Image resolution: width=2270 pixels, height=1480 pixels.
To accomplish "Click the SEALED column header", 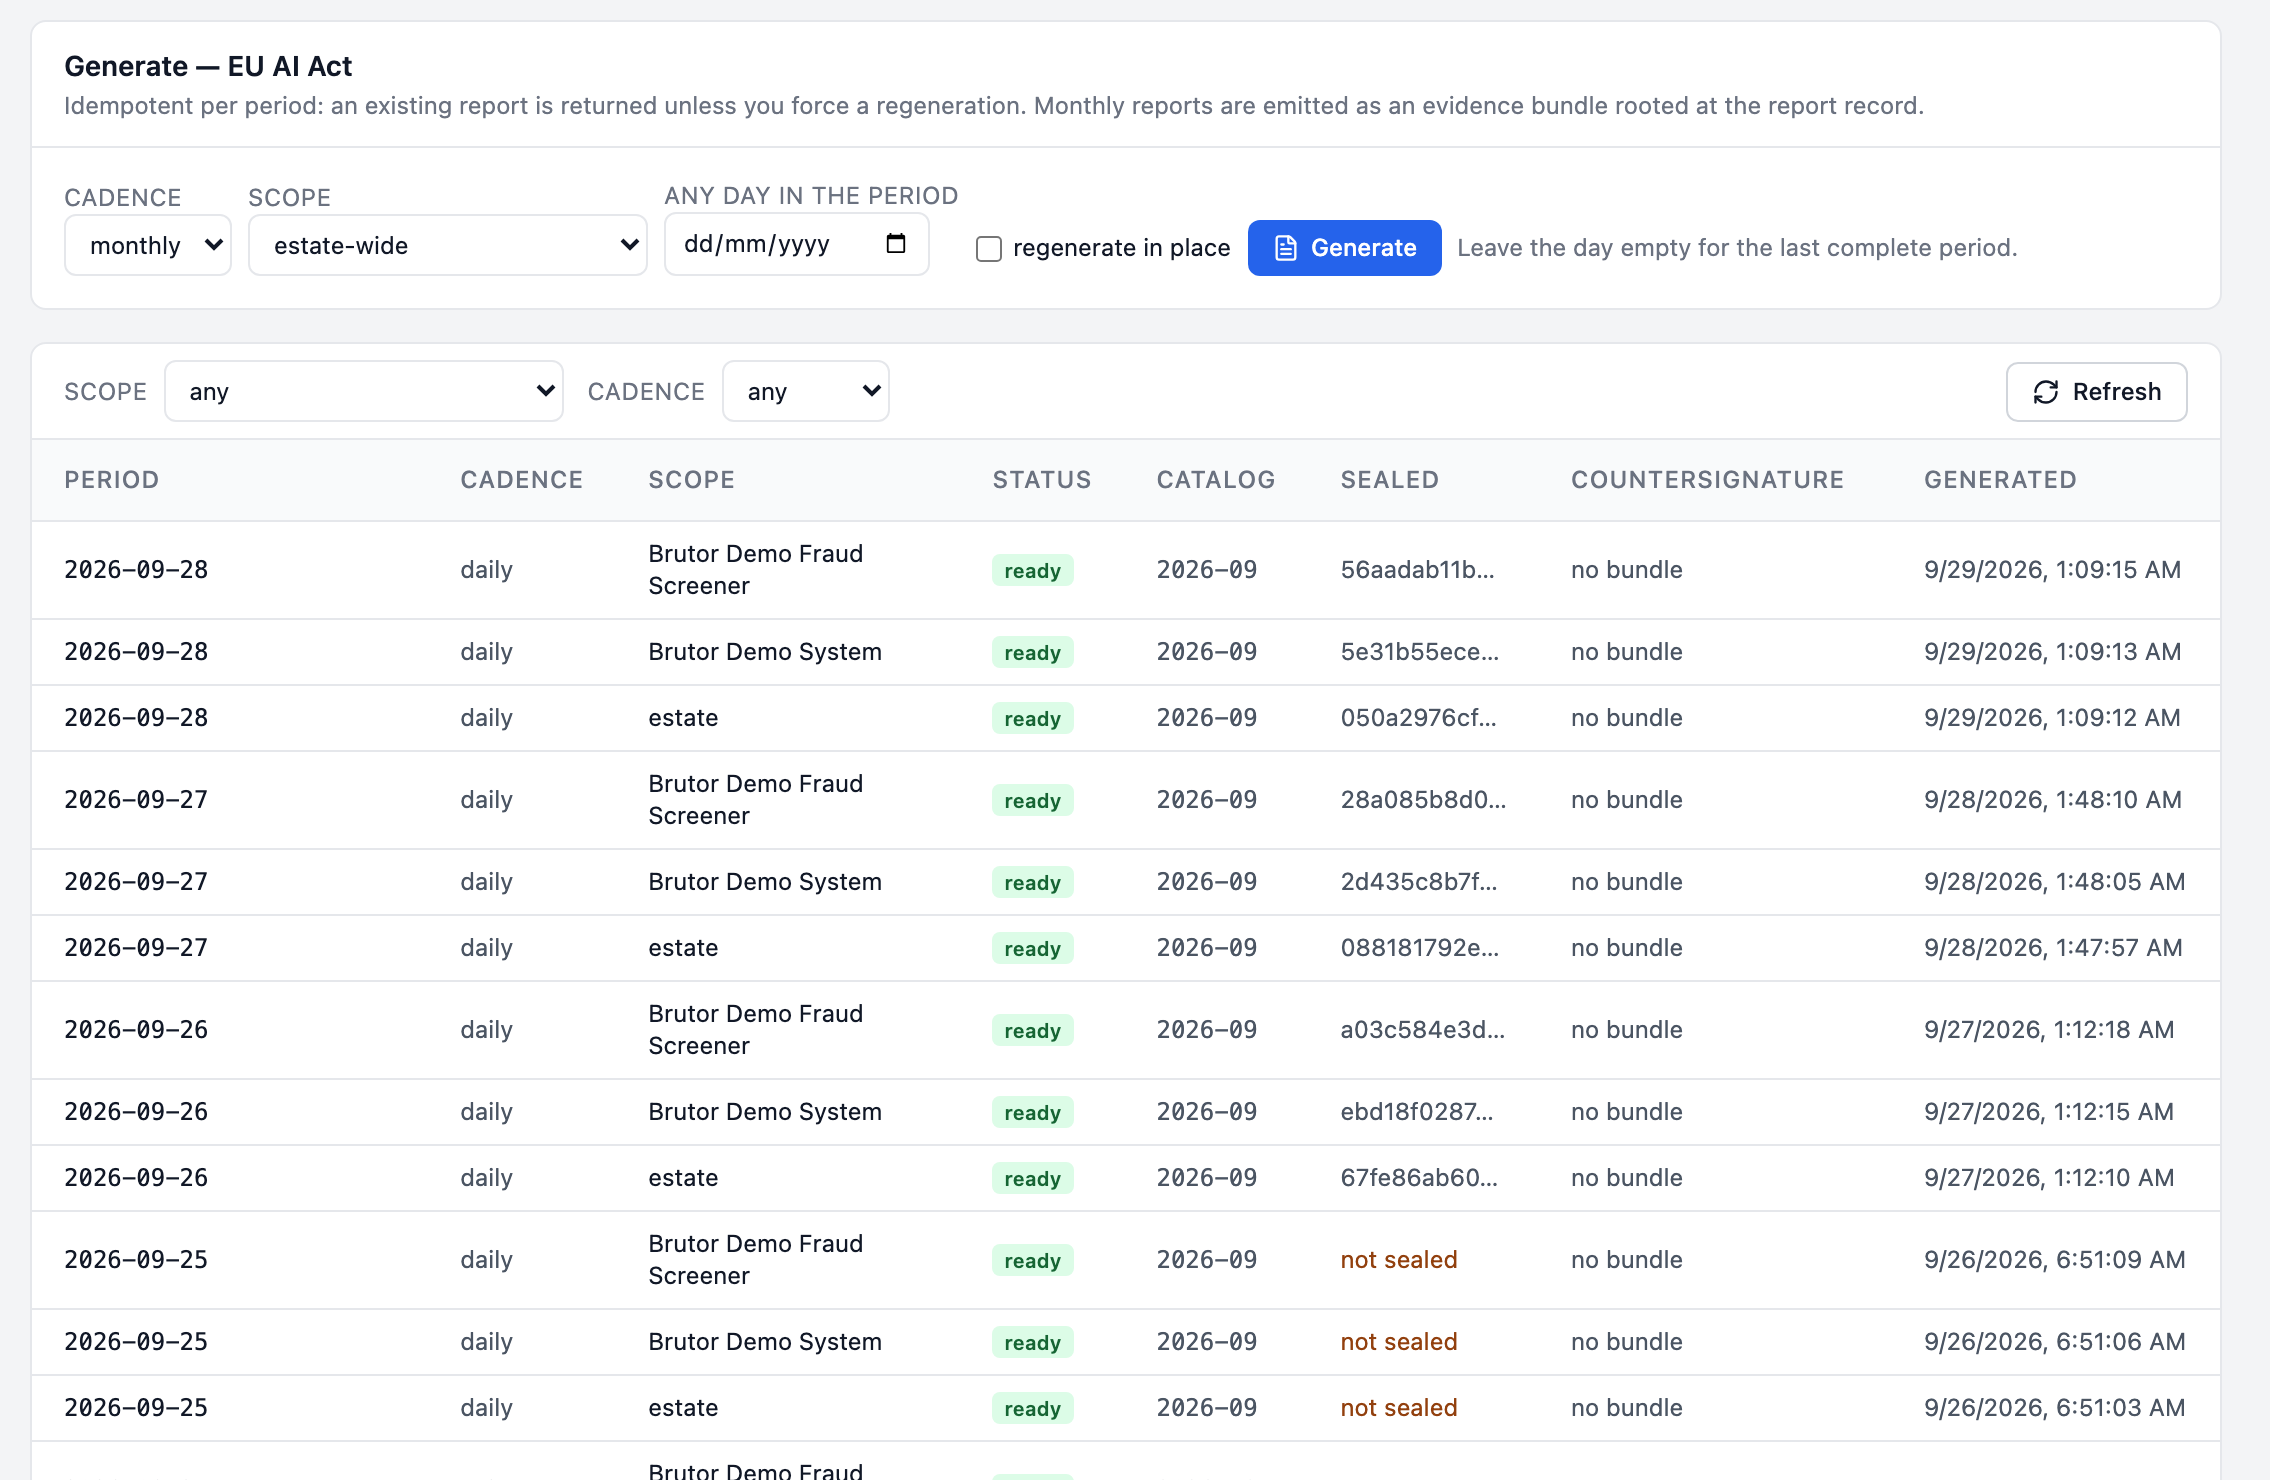I will (x=1390, y=480).
